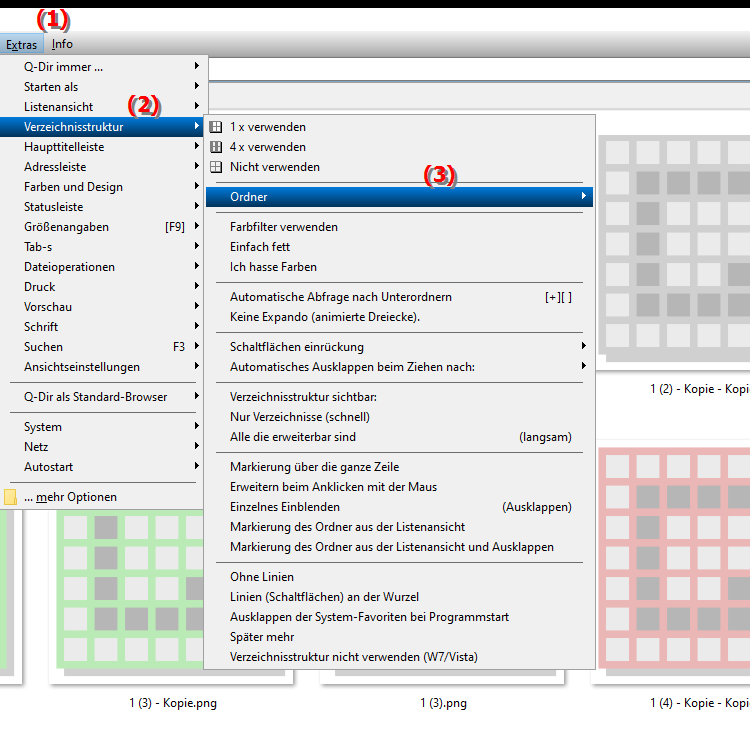The height and width of the screenshot is (750, 750).
Task: Click 'Nur Verzeichnisse (schnell)' entry
Action: tap(300, 417)
